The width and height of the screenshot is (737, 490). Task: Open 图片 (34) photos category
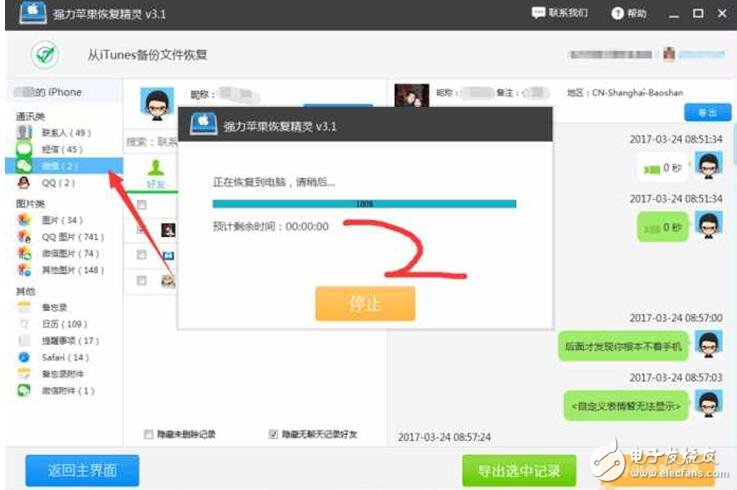(62, 220)
